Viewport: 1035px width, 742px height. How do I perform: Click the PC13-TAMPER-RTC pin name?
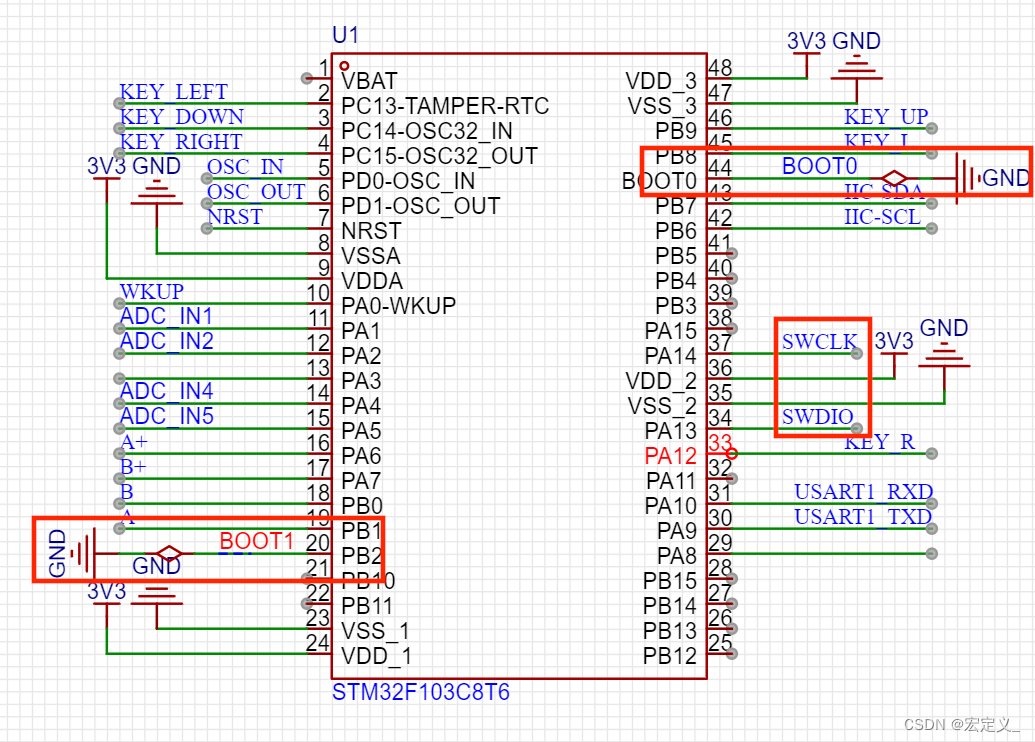(x=445, y=106)
